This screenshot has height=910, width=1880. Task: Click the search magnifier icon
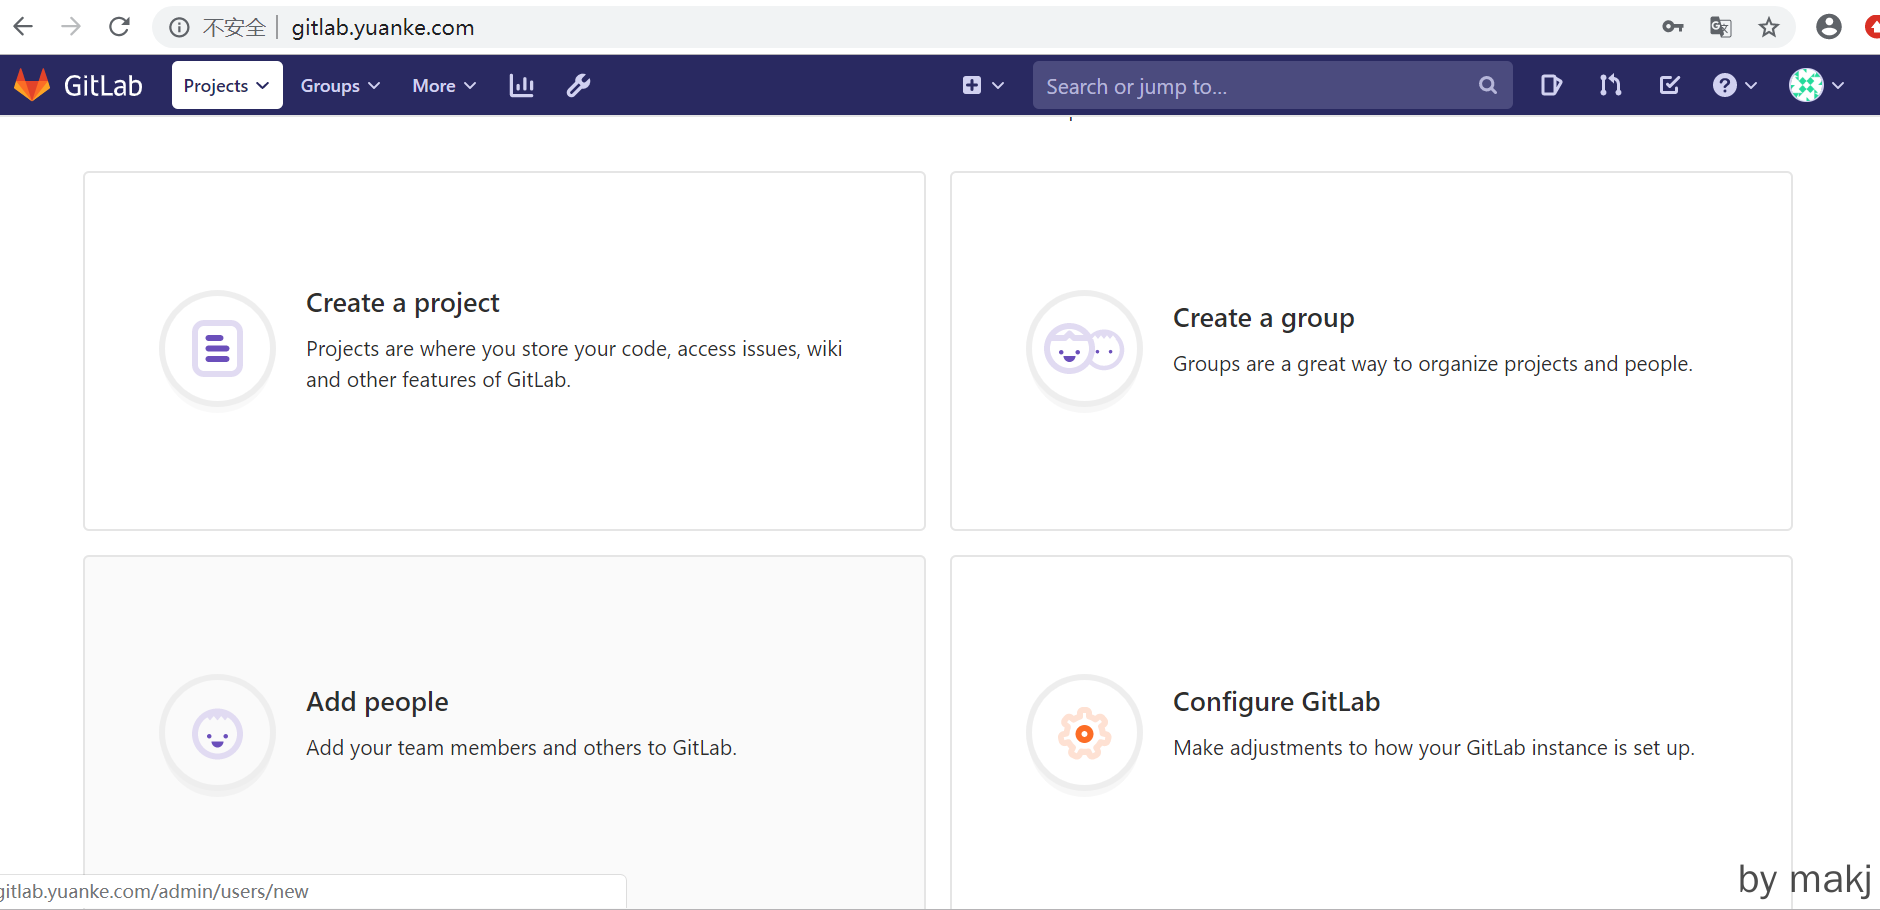click(x=1487, y=86)
